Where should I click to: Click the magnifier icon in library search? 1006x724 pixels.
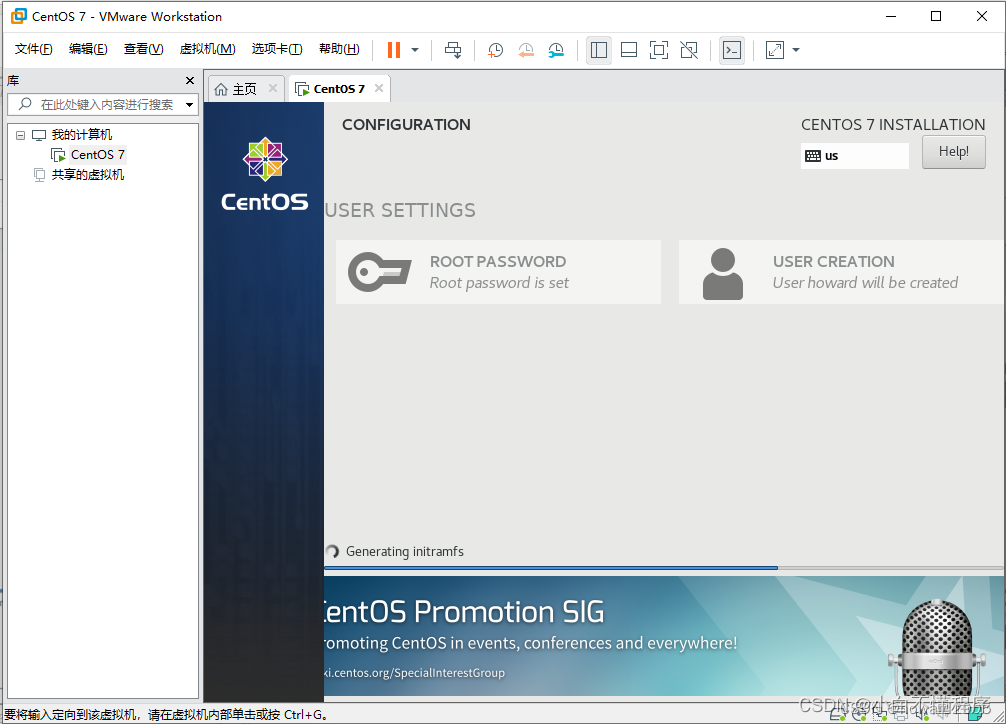coord(25,104)
